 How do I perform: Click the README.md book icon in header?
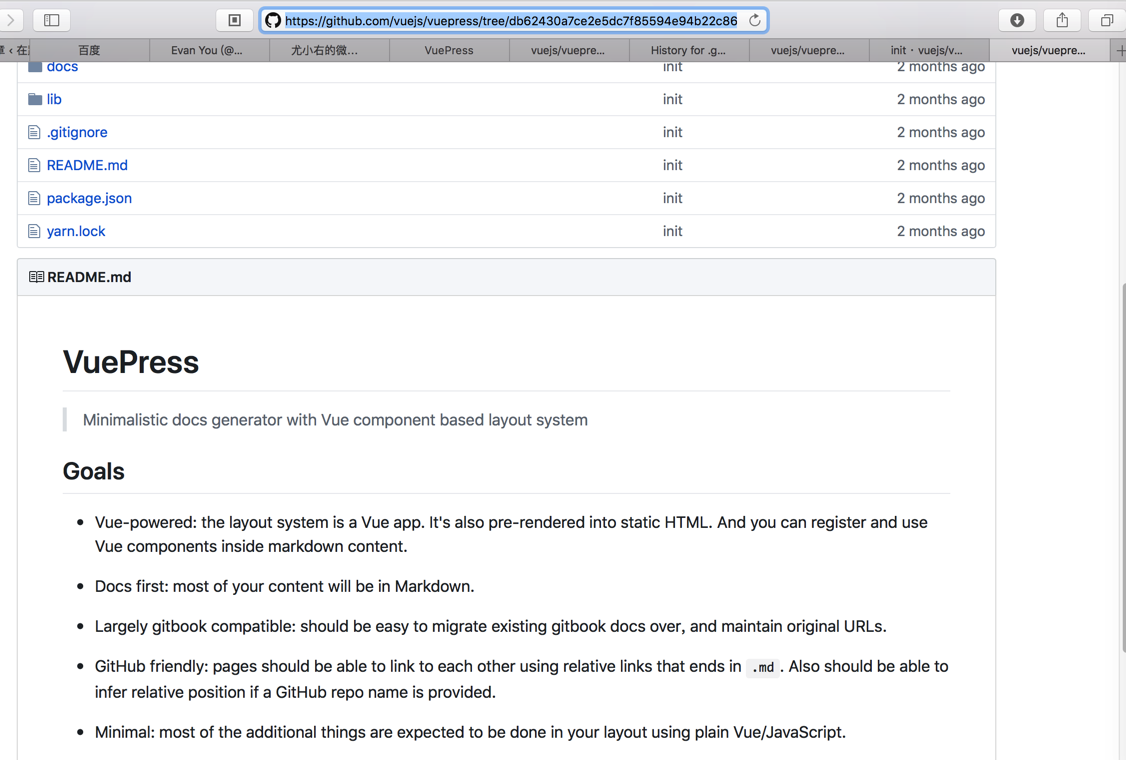(36, 277)
